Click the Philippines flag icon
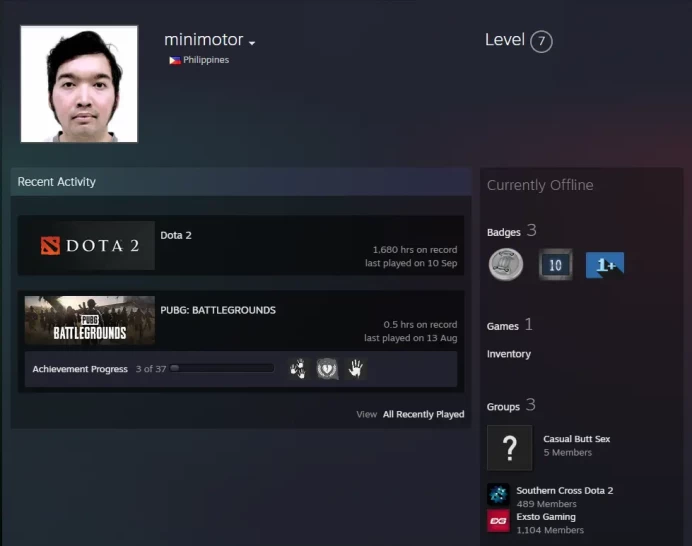 175,60
